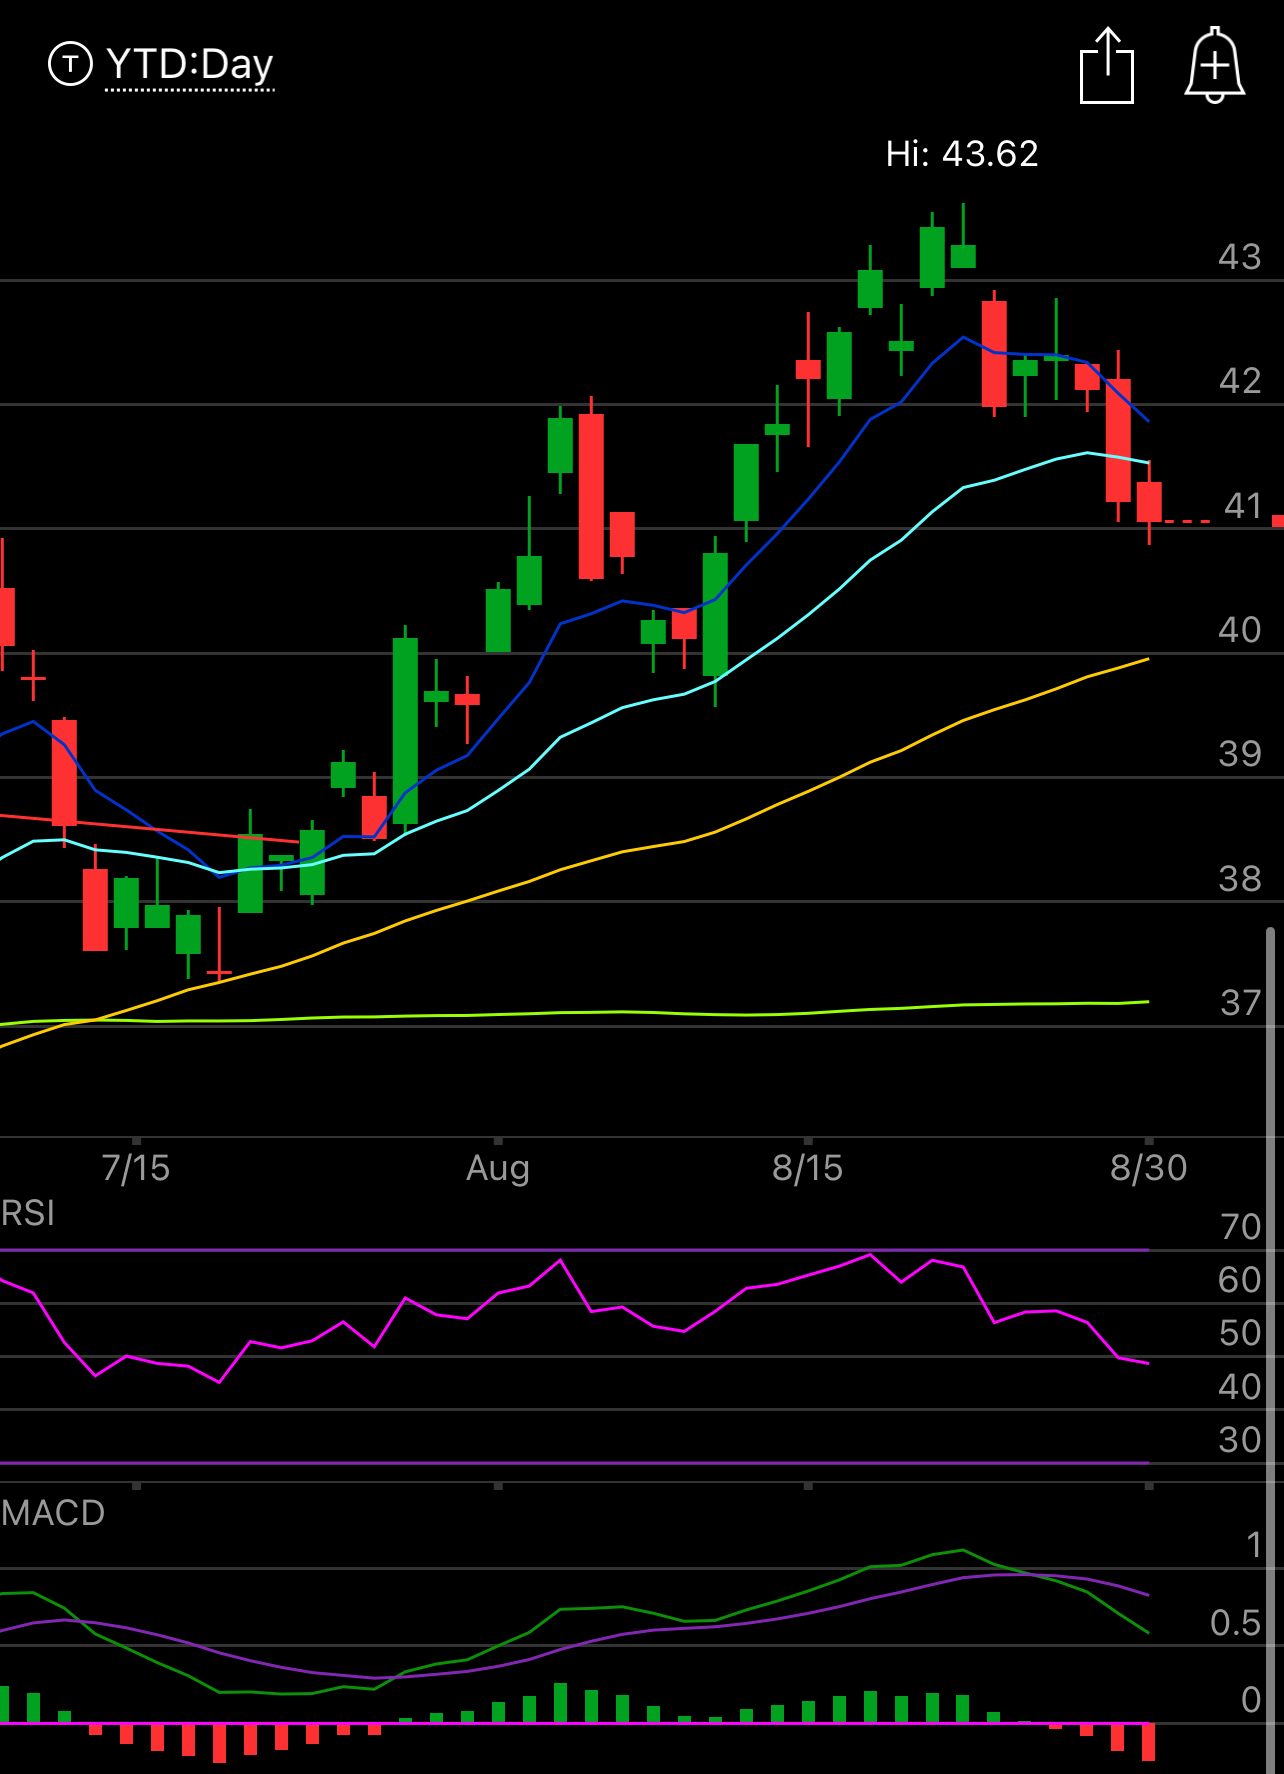Tap the 43 price axis label

1240,257
